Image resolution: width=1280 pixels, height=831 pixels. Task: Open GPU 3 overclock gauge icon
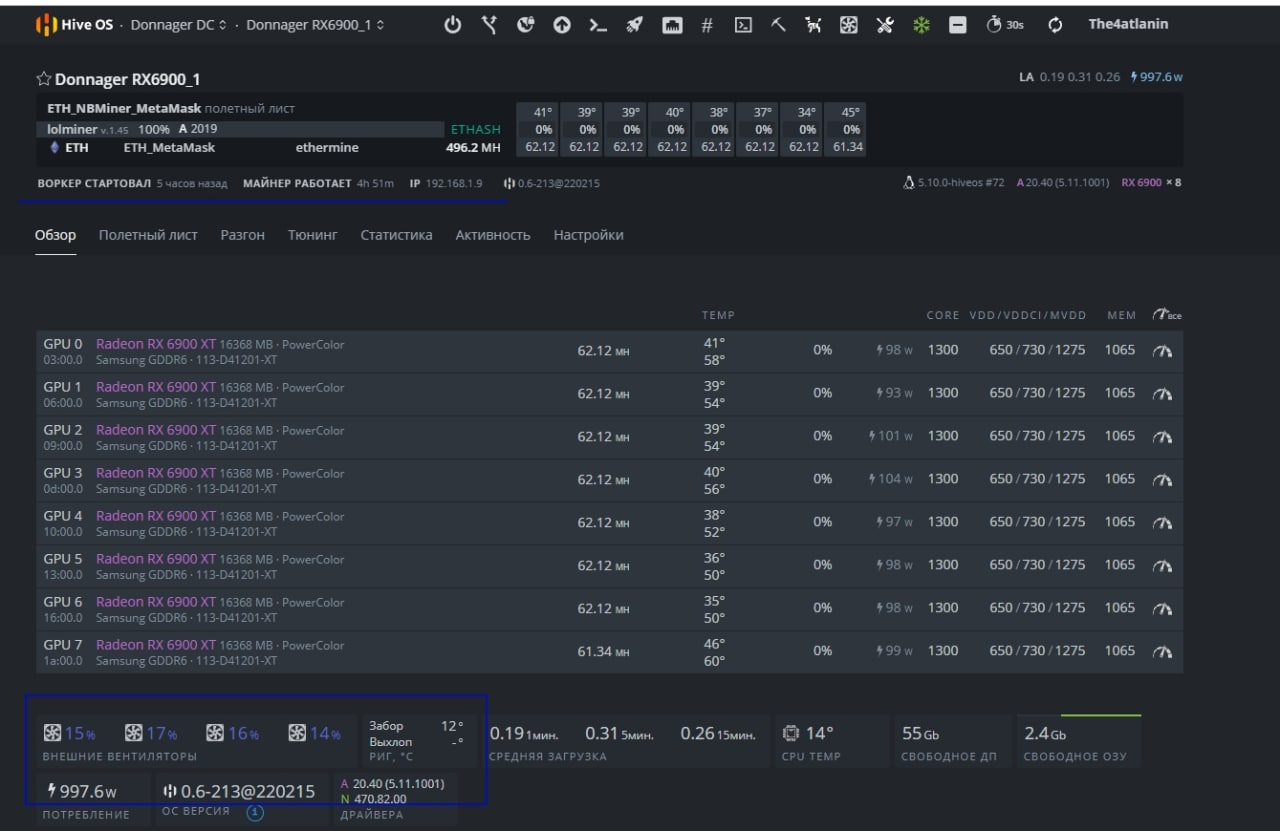coord(1162,480)
